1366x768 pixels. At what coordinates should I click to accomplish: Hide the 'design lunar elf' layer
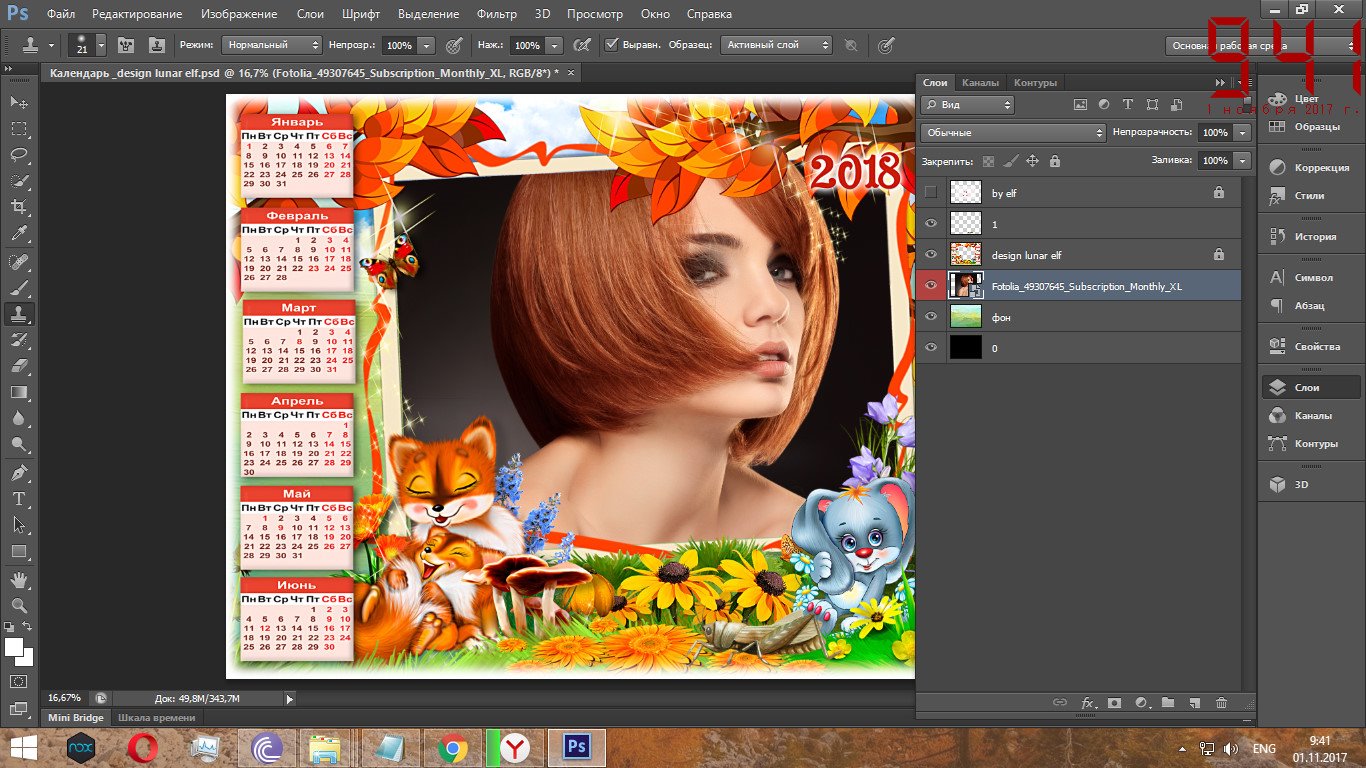tap(932, 255)
